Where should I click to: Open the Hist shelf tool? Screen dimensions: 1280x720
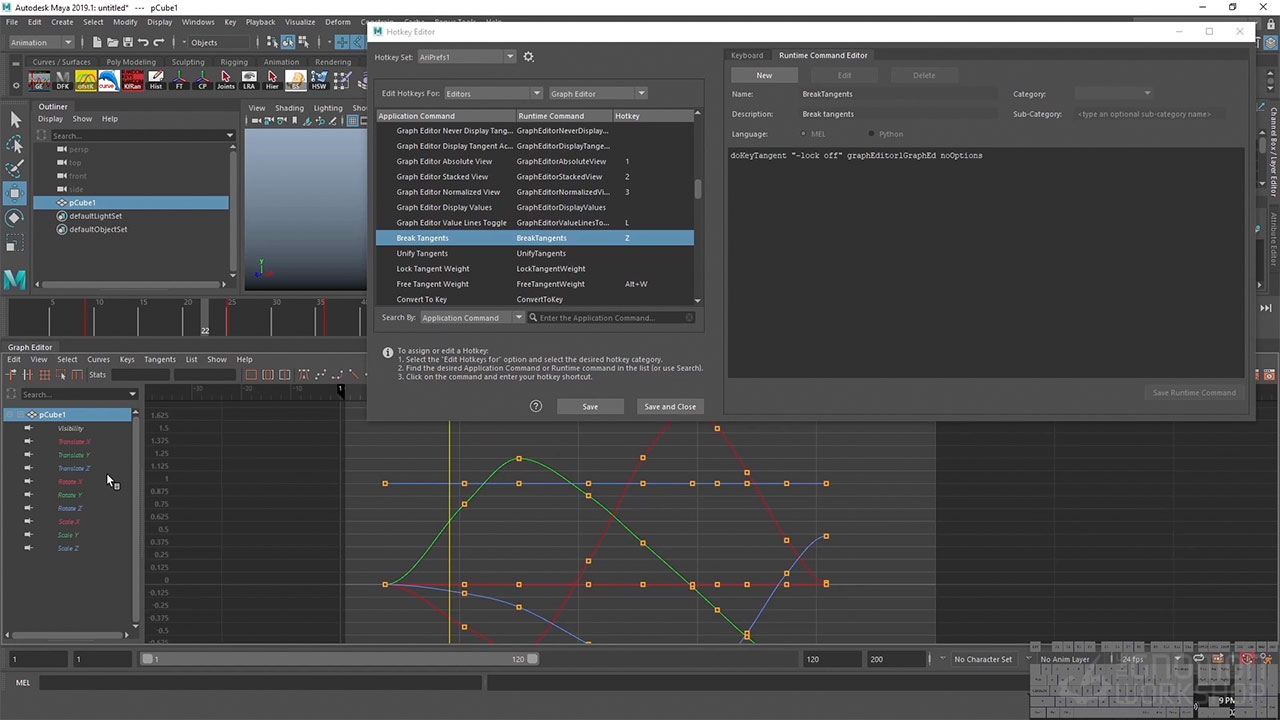click(156, 80)
